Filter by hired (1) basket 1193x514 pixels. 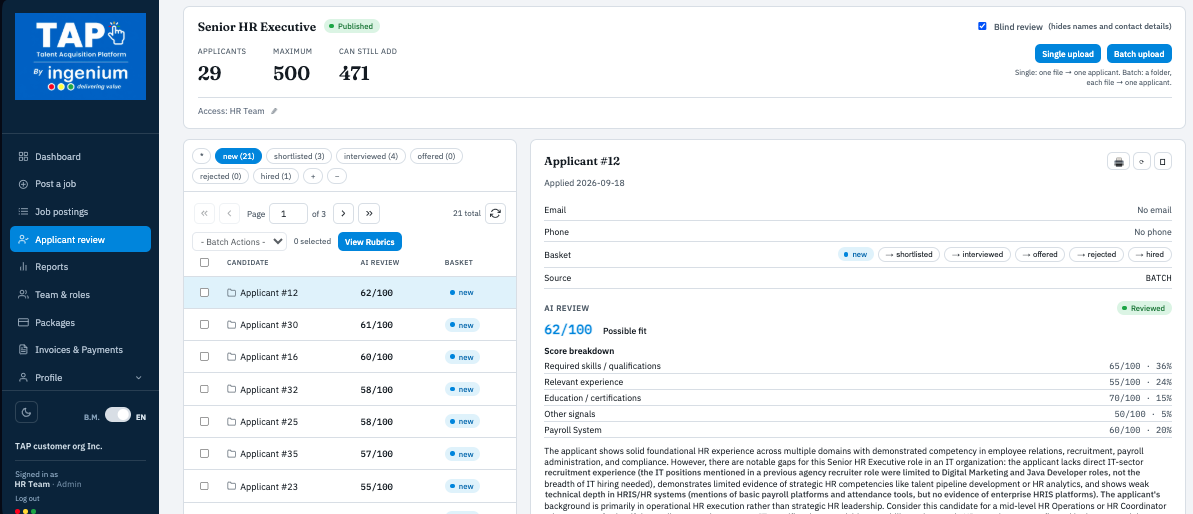tap(275, 176)
